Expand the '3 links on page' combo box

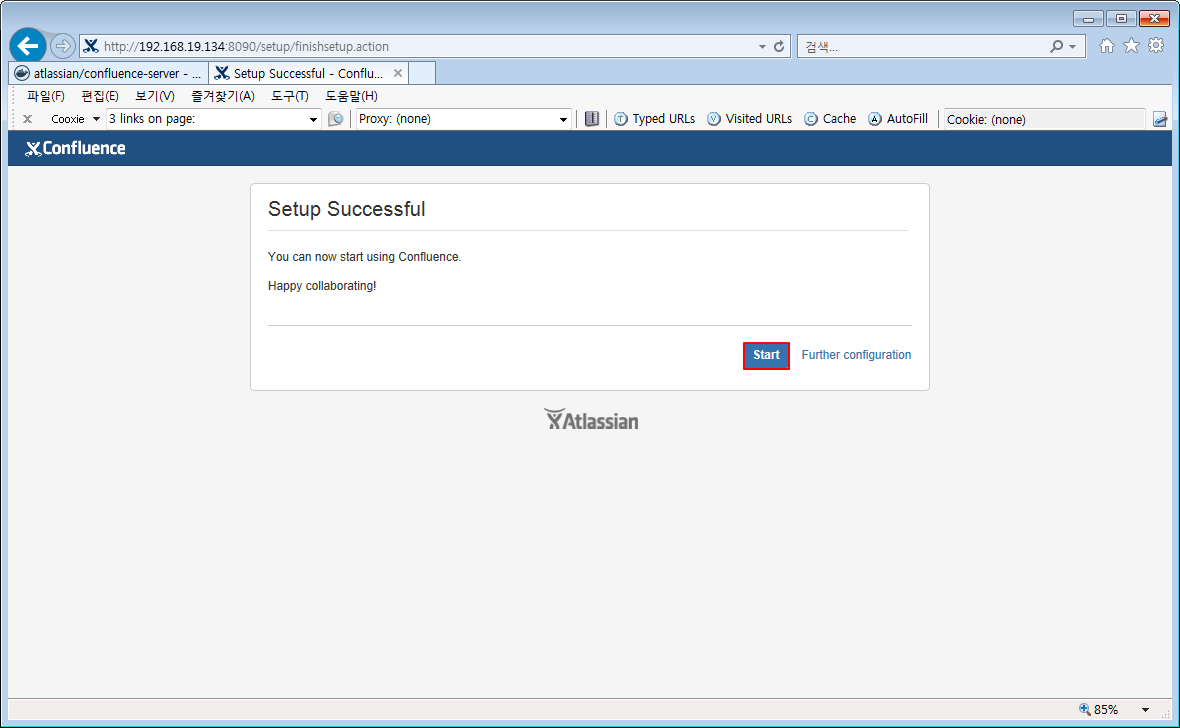point(313,120)
